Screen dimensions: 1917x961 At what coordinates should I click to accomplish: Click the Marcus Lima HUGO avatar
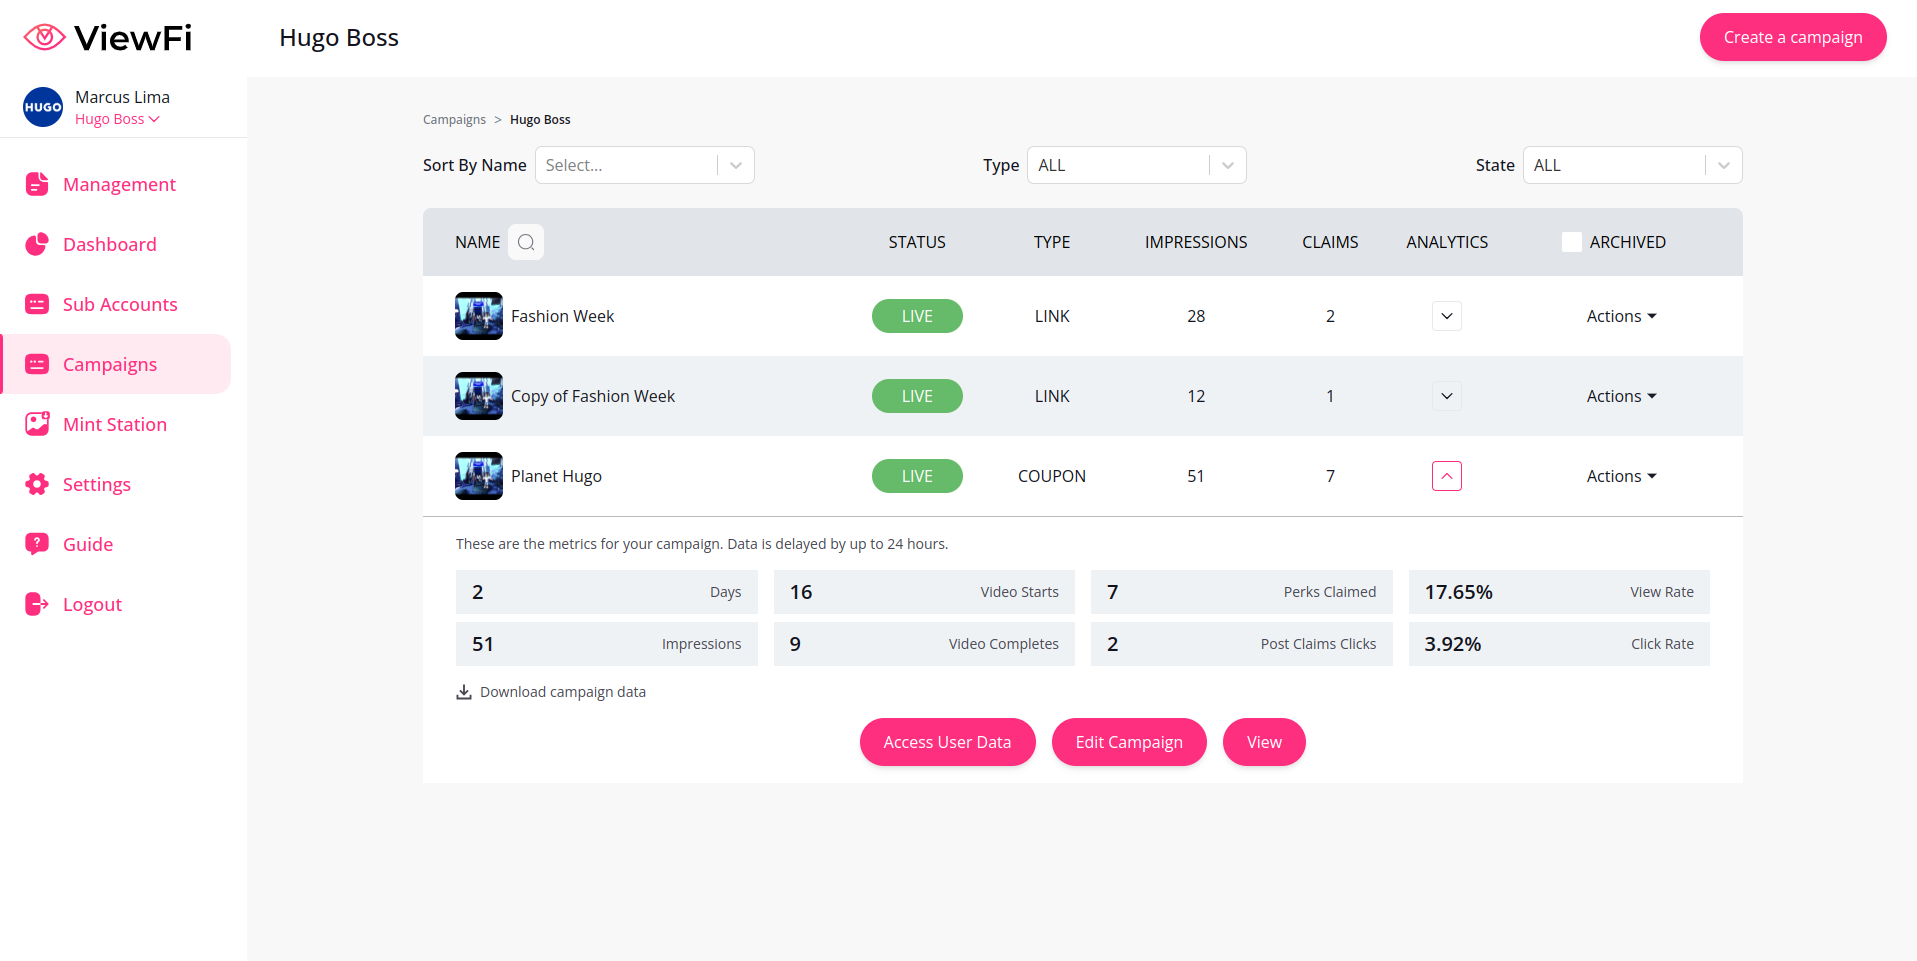point(42,106)
